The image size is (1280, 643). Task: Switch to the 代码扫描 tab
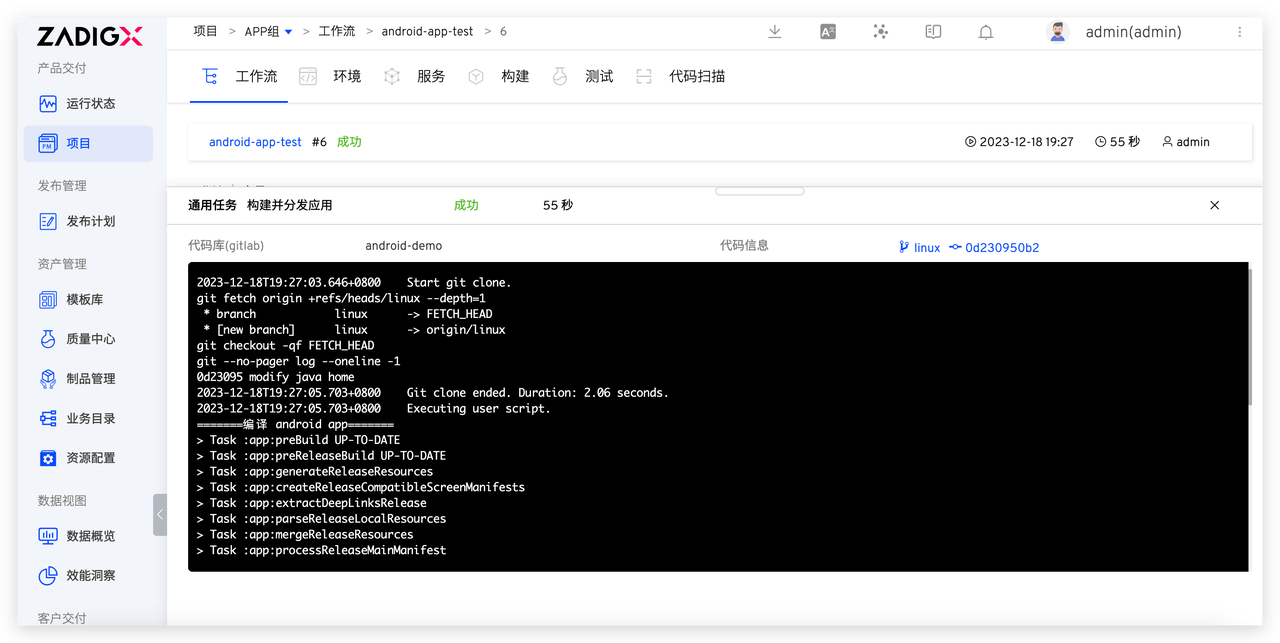pyautogui.click(x=696, y=77)
